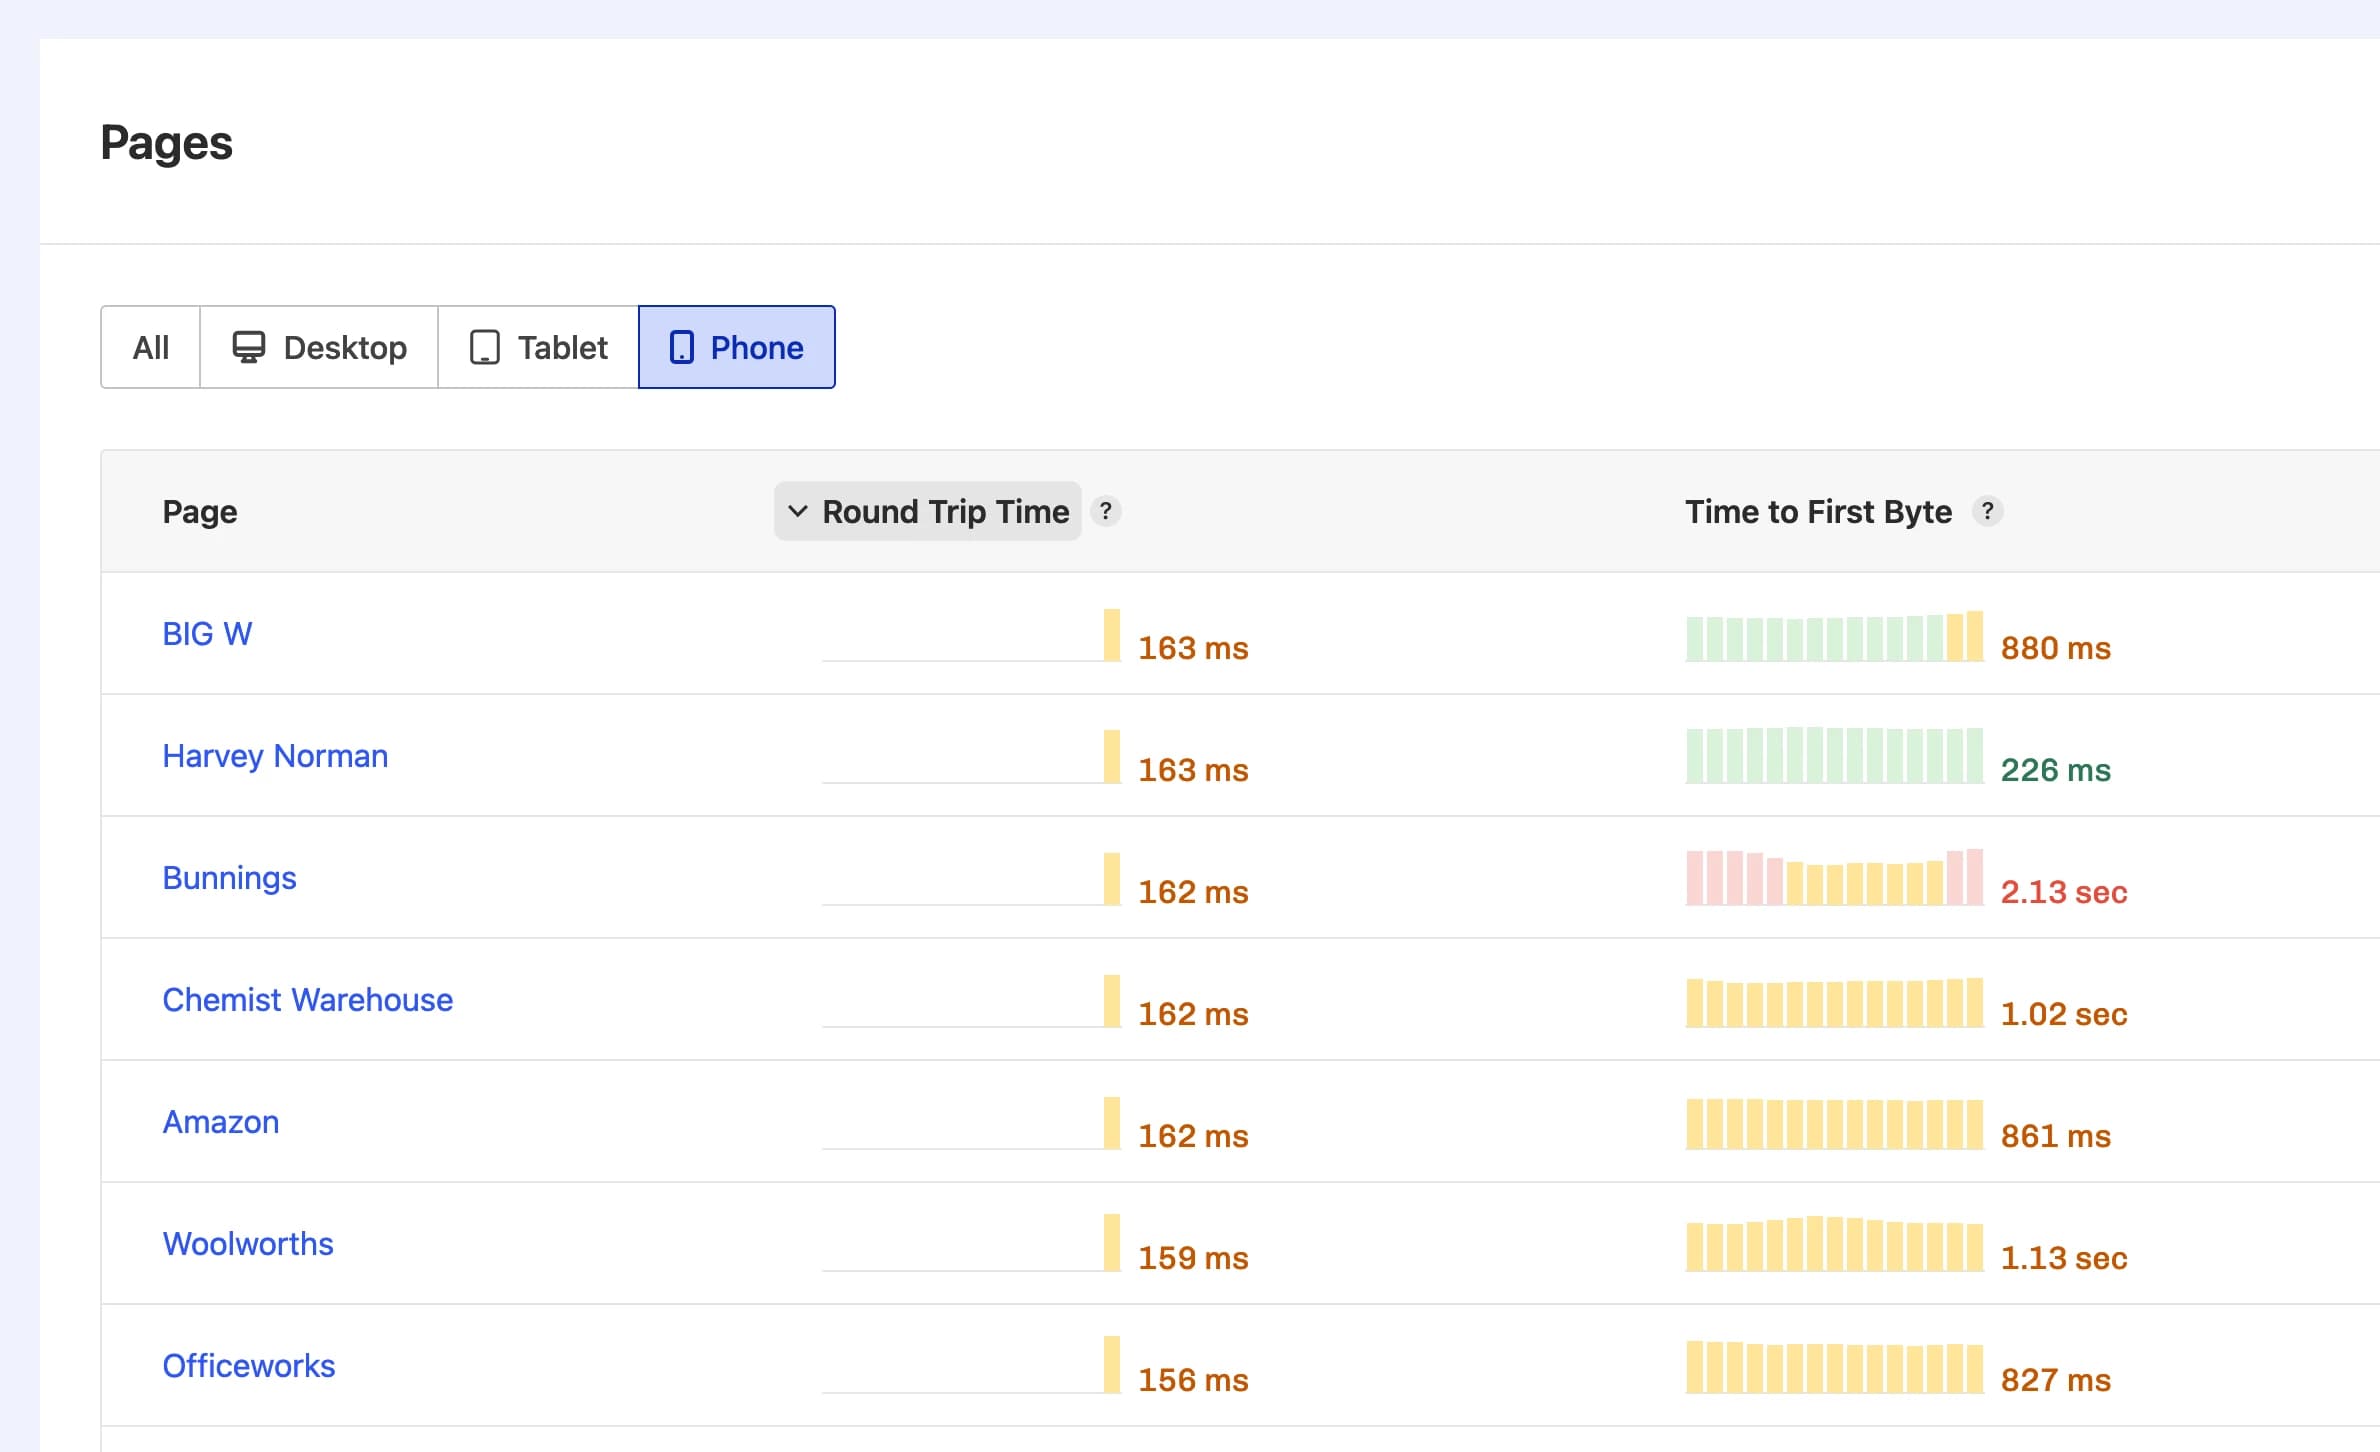The height and width of the screenshot is (1452, 2380).
Task: Click the Officeworks table row
Action: click(x=1100, y=1365)
